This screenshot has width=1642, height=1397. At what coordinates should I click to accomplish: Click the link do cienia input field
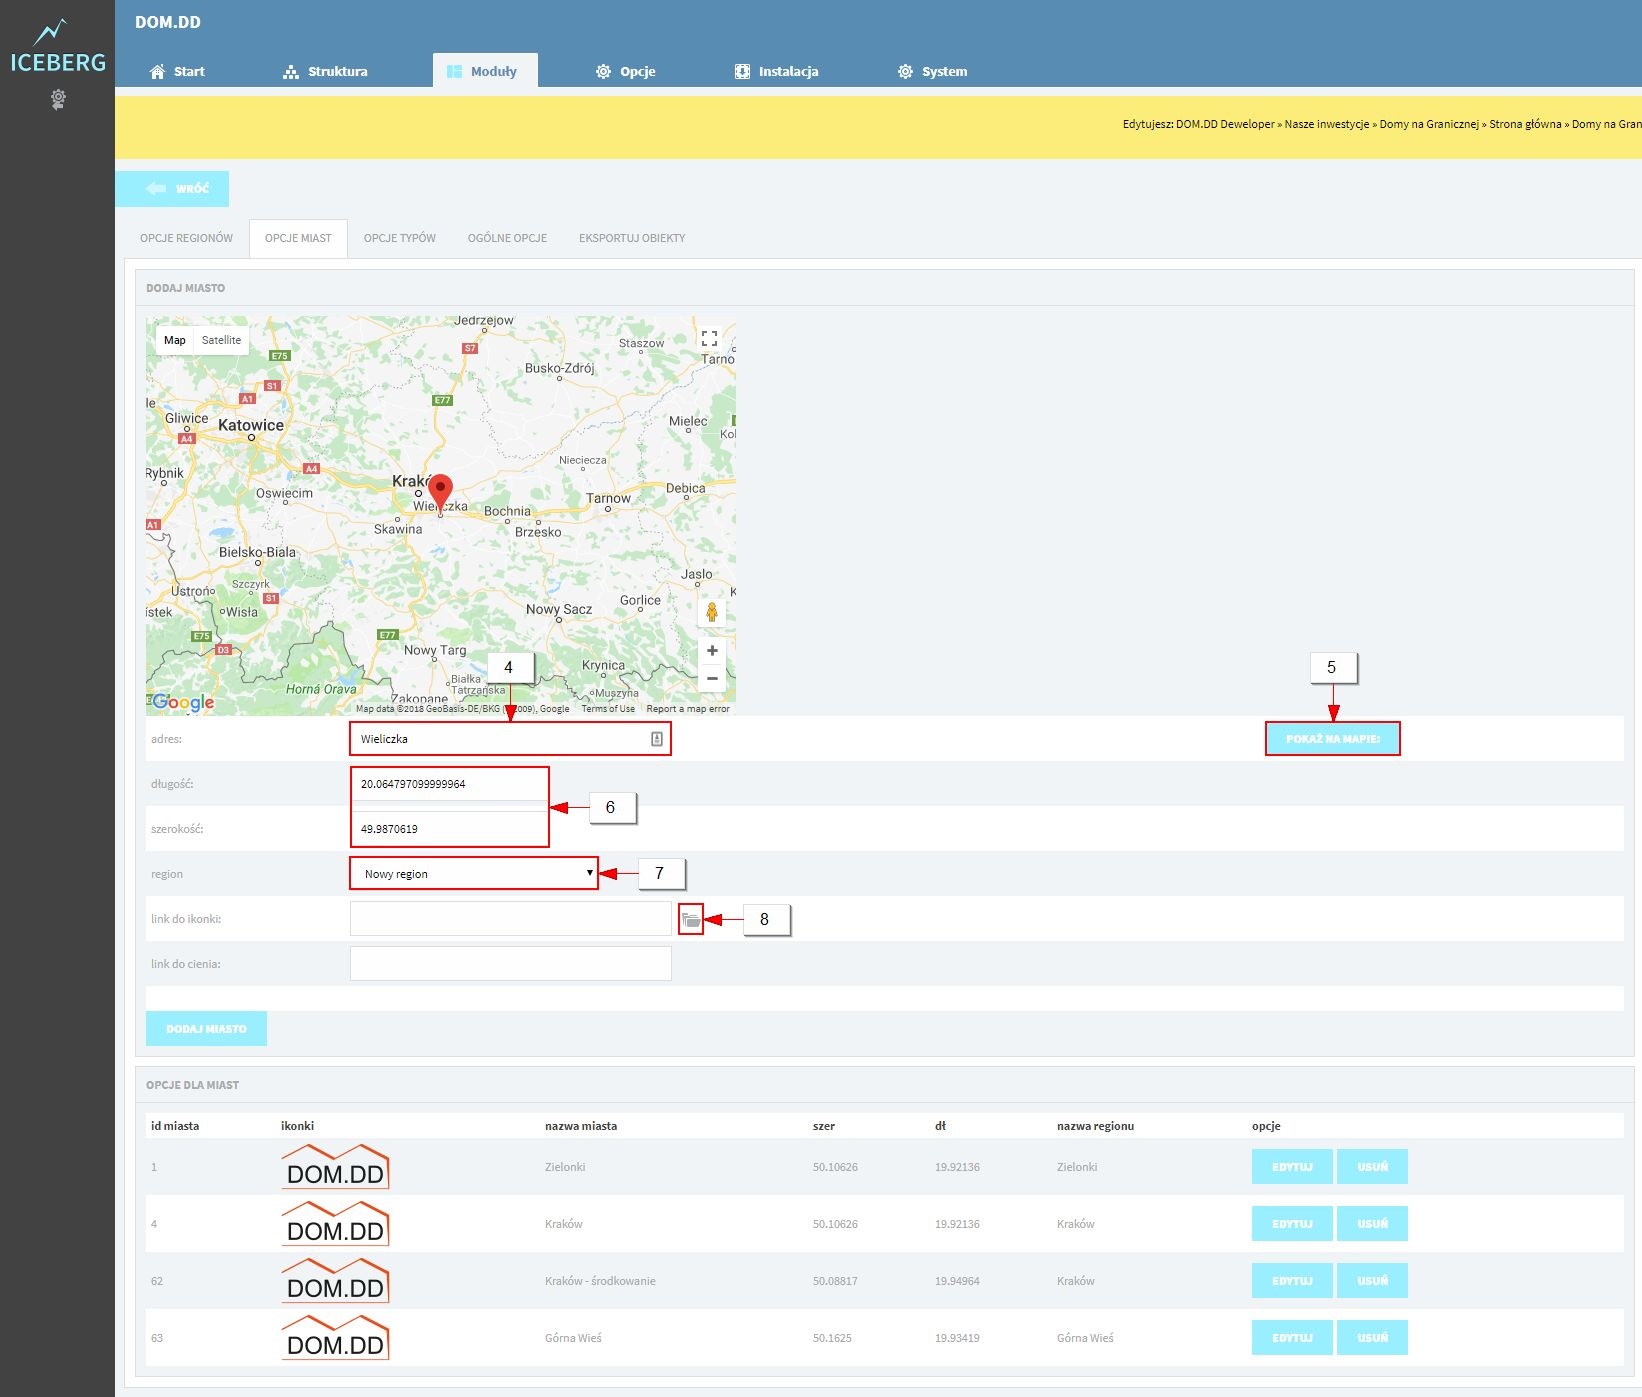click(x=510, y=964)
